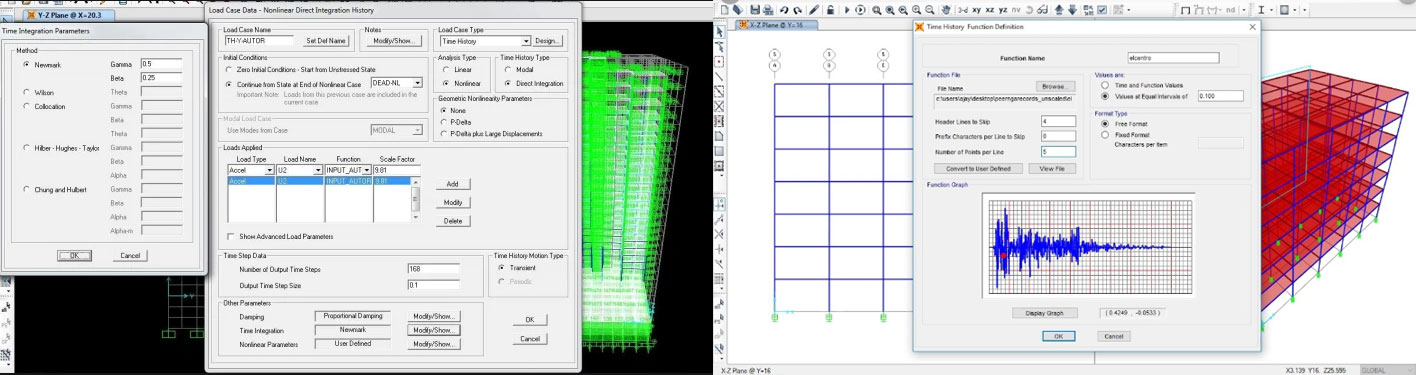Click Number of Output Time Steps field
Viewport: 1416px width, 375px height.
click(x=433, y=269)
